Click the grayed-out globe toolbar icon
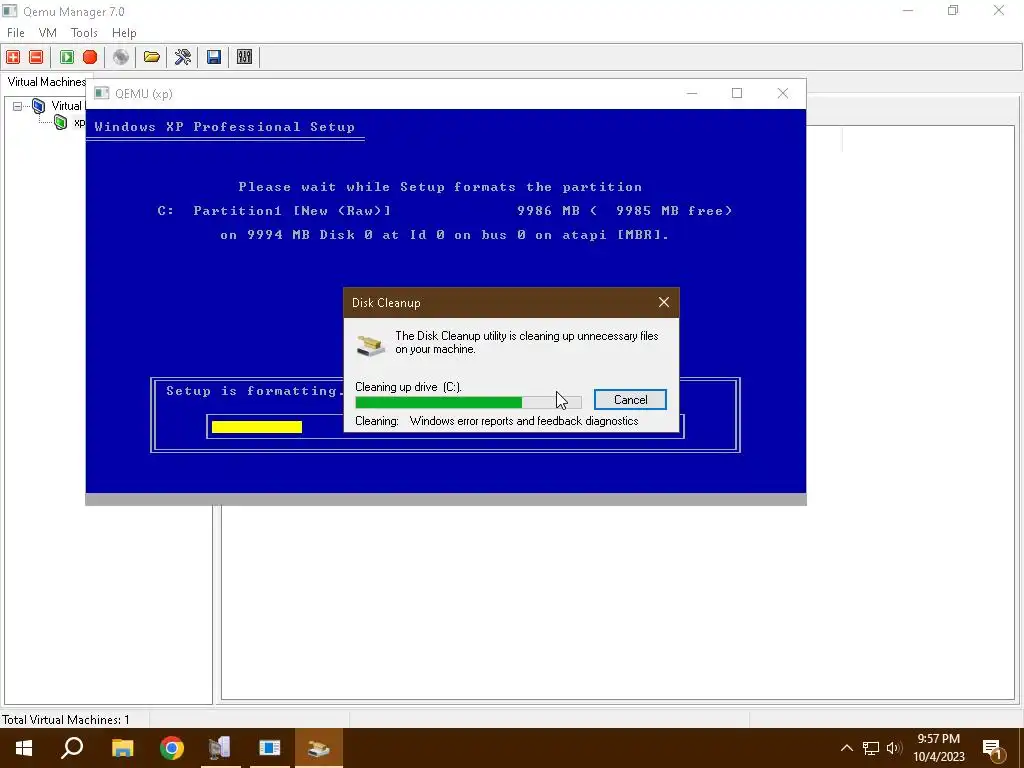 [121, 57]
